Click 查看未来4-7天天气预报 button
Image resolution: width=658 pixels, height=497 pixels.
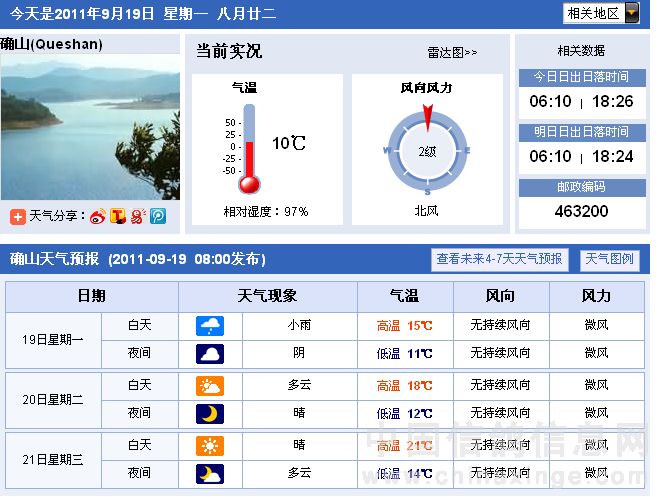(x=500, y=259)
